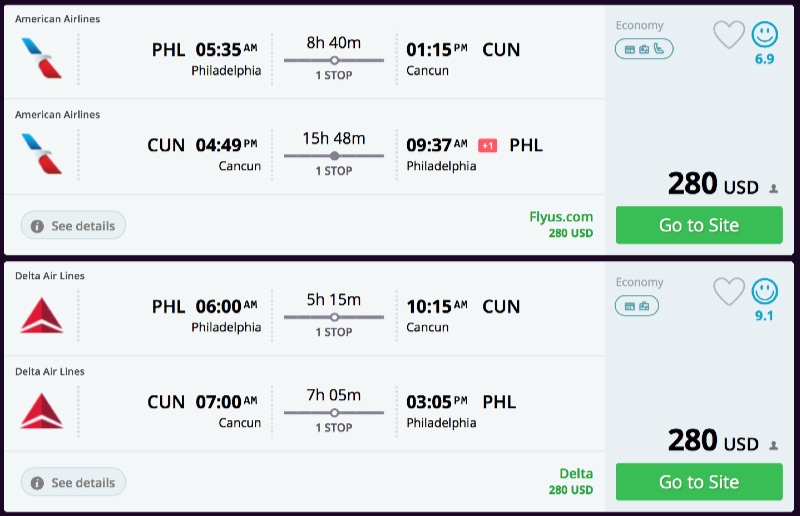The height and width of the screenshot is (516, 800).
Task: Click the American Airlines logo on the 04:49 flight
Action: tap(41, 155)
